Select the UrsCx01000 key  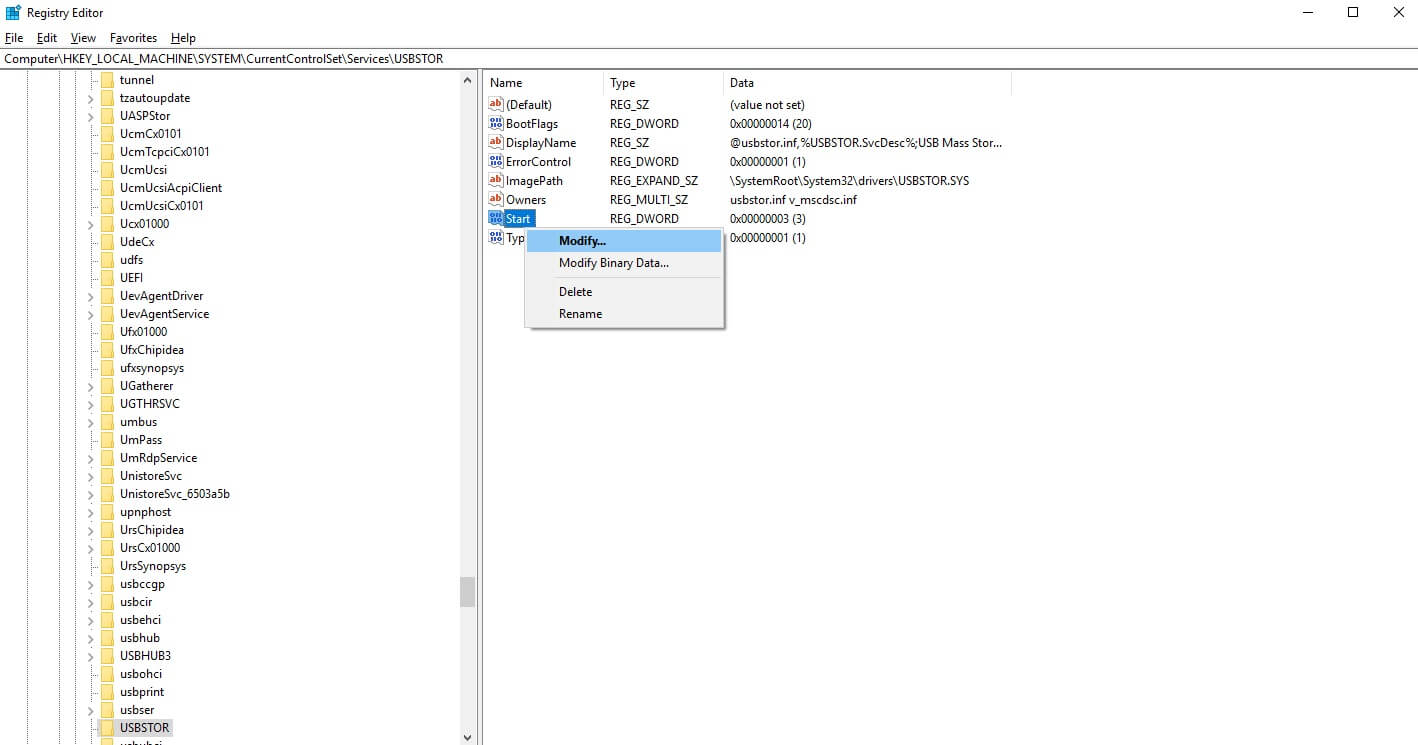click(150, 547)
